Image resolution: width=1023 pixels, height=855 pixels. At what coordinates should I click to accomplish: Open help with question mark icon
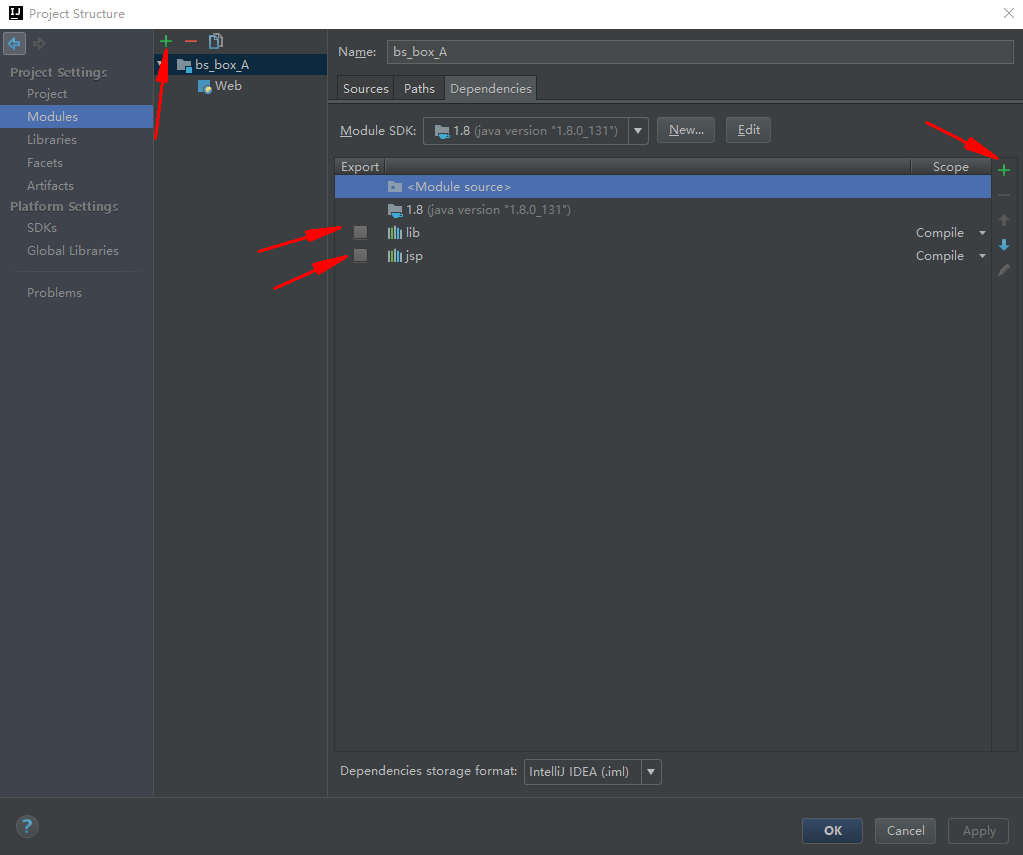(27, 826)
